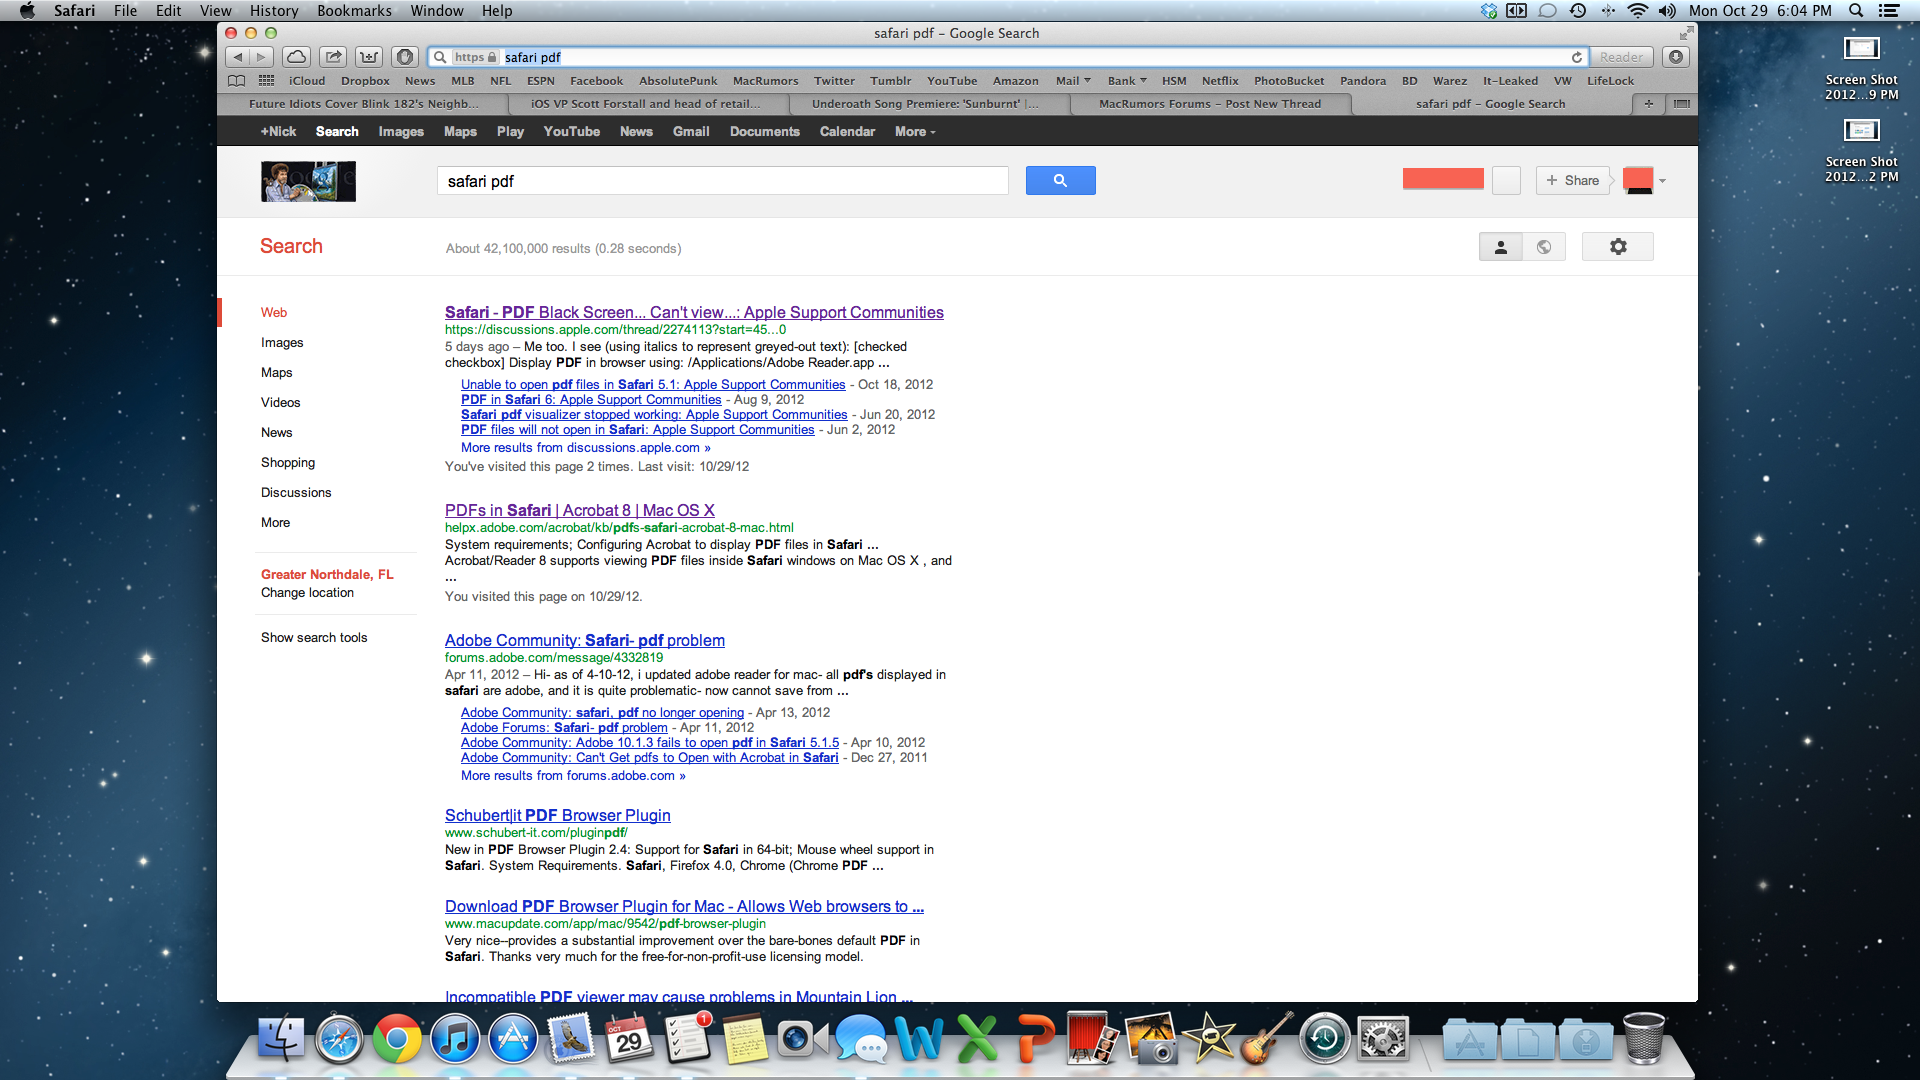Click Change location in the sidebar
Screen dimensions: 1920x1080
307,593
